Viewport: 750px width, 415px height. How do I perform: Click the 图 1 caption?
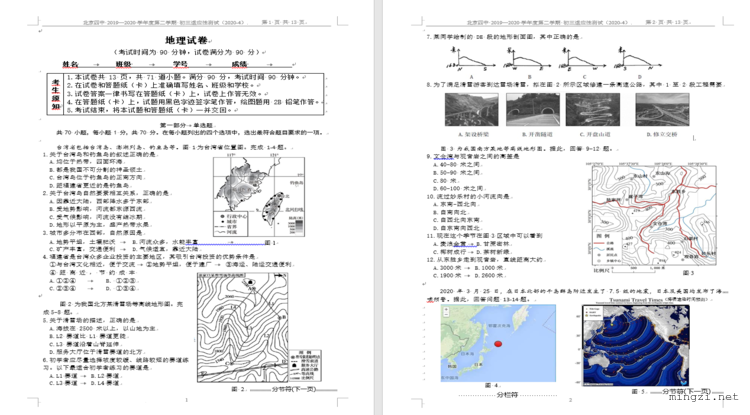coord(270,242)
